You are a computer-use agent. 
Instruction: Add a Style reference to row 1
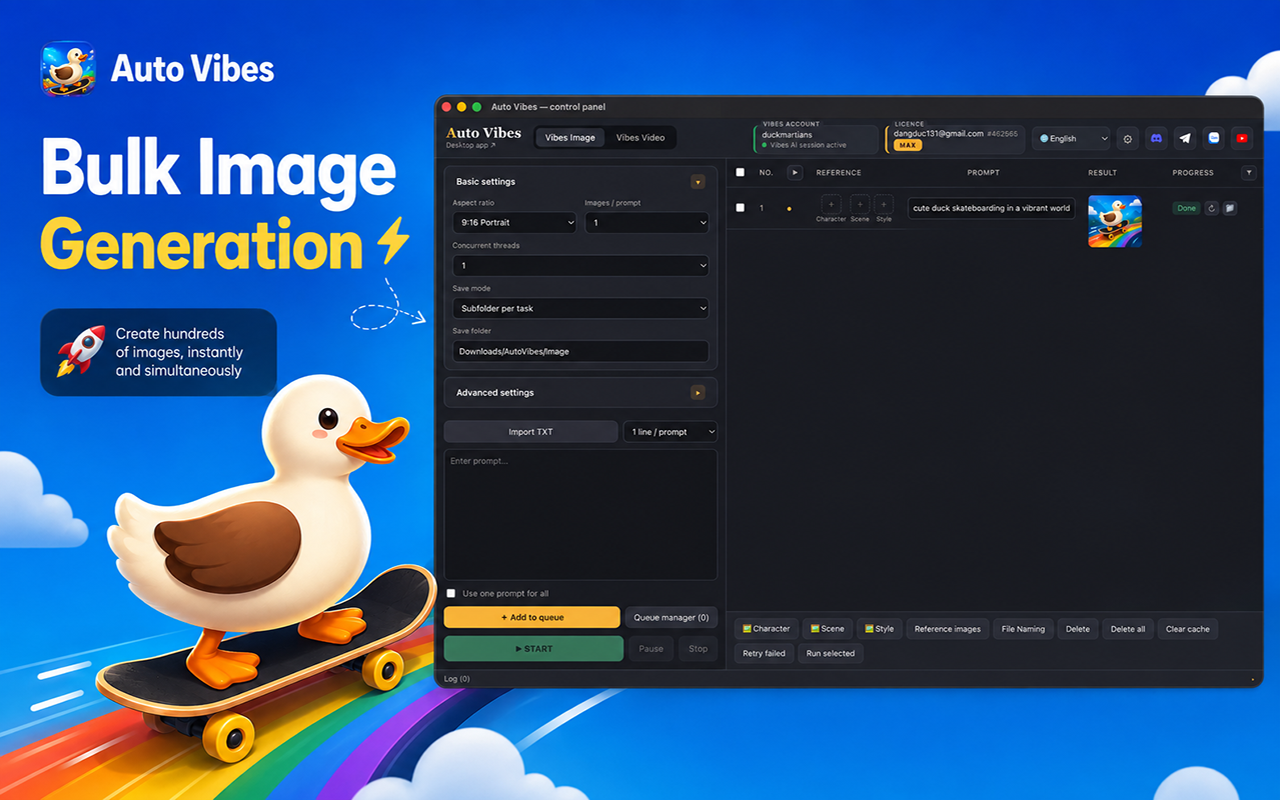click(884, 204)
